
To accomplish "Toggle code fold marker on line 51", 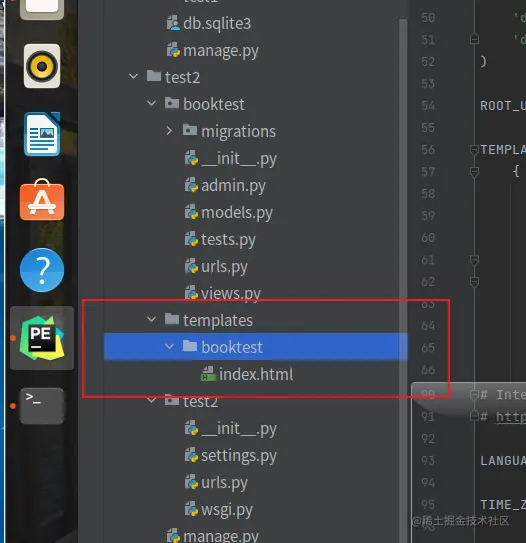I will [x=474, y=38].
